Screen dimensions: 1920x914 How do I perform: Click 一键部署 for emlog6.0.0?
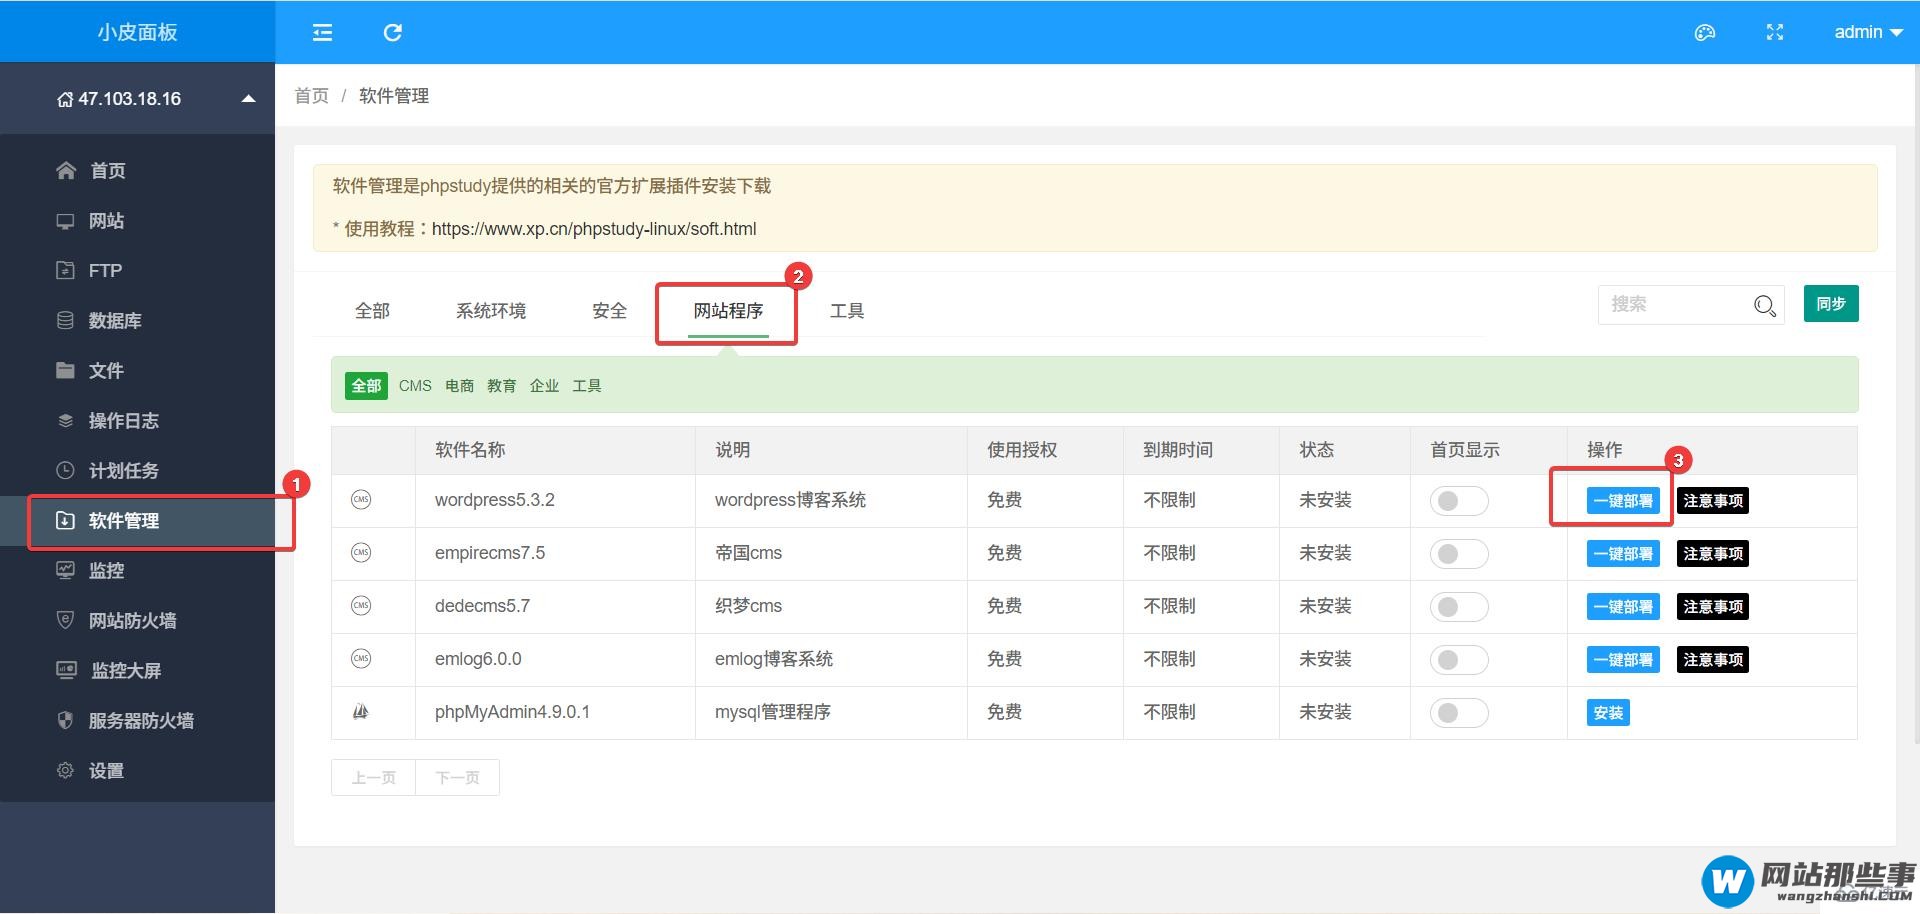[1623, 660]
